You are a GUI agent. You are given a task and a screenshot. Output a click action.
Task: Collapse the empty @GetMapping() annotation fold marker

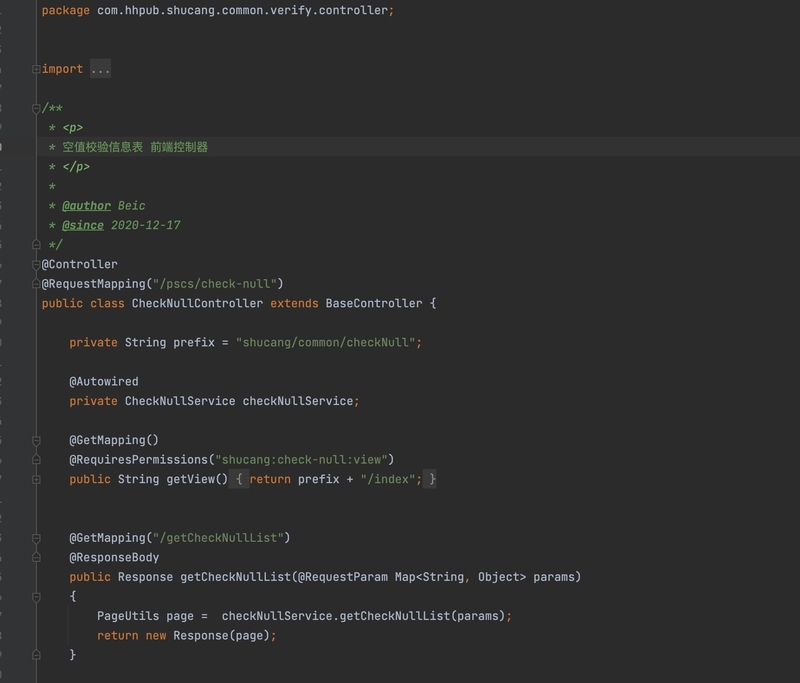[x=36, y=440]
